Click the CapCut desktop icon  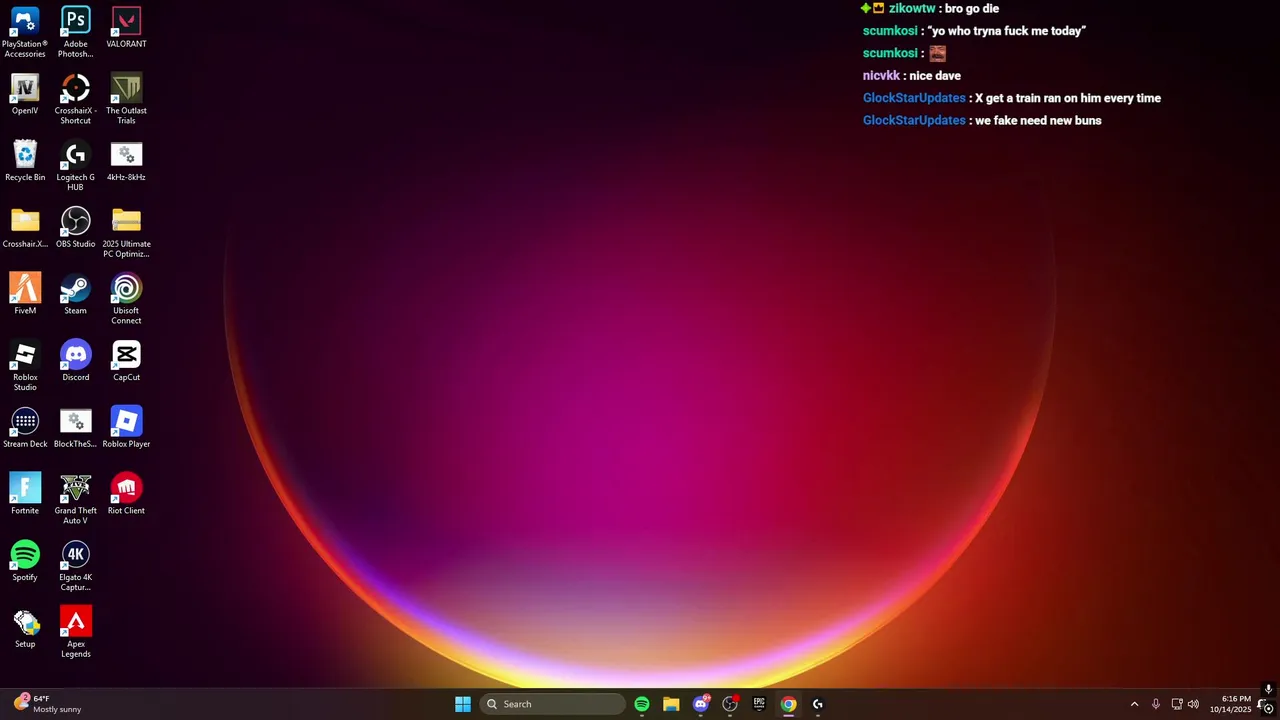point(126,361)
